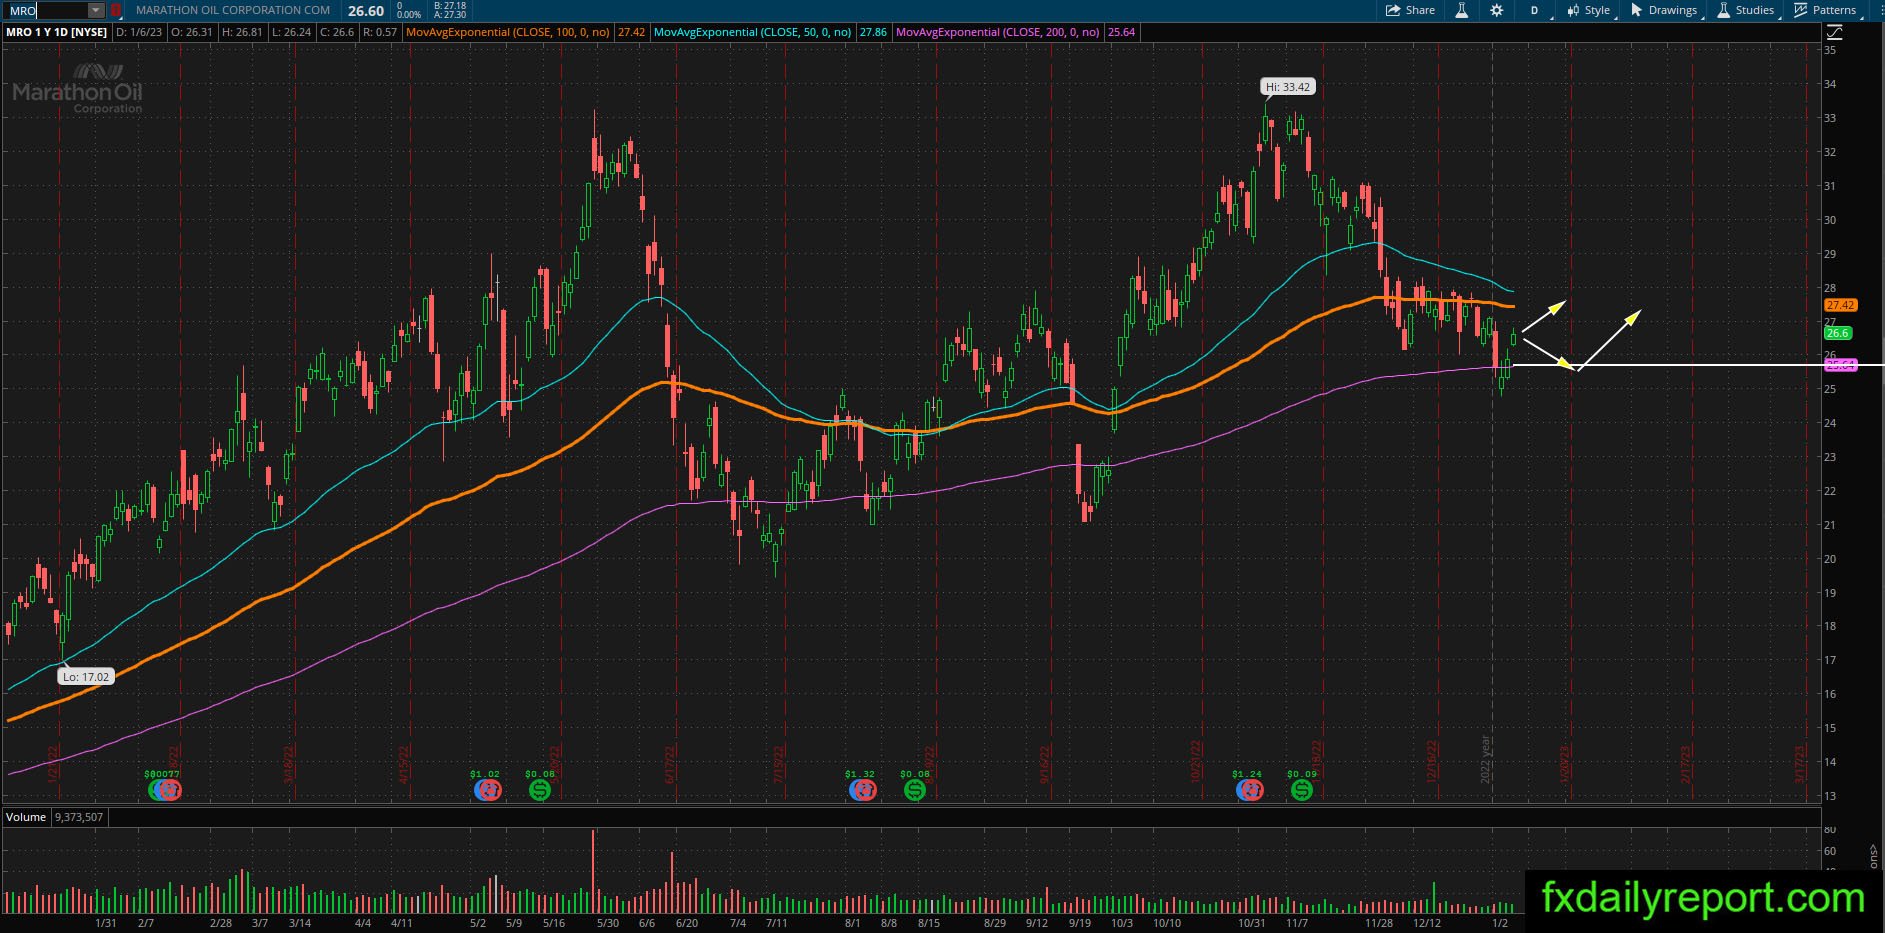
Task: Open the symbol dropdown arrow next to MRO
Action: [96, 10]
